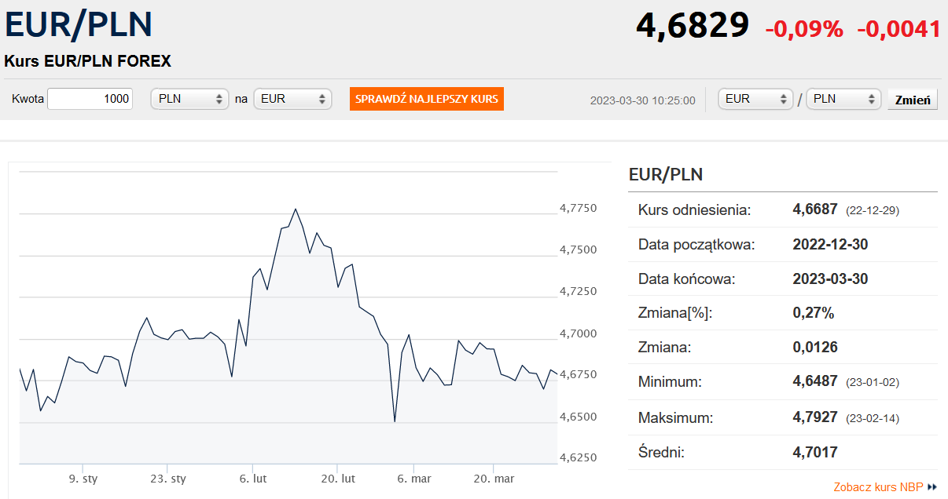Screen dimensions: 948x499
Task: Click the '6. mar' x-axis date label
Action: [x=414, y=479]
